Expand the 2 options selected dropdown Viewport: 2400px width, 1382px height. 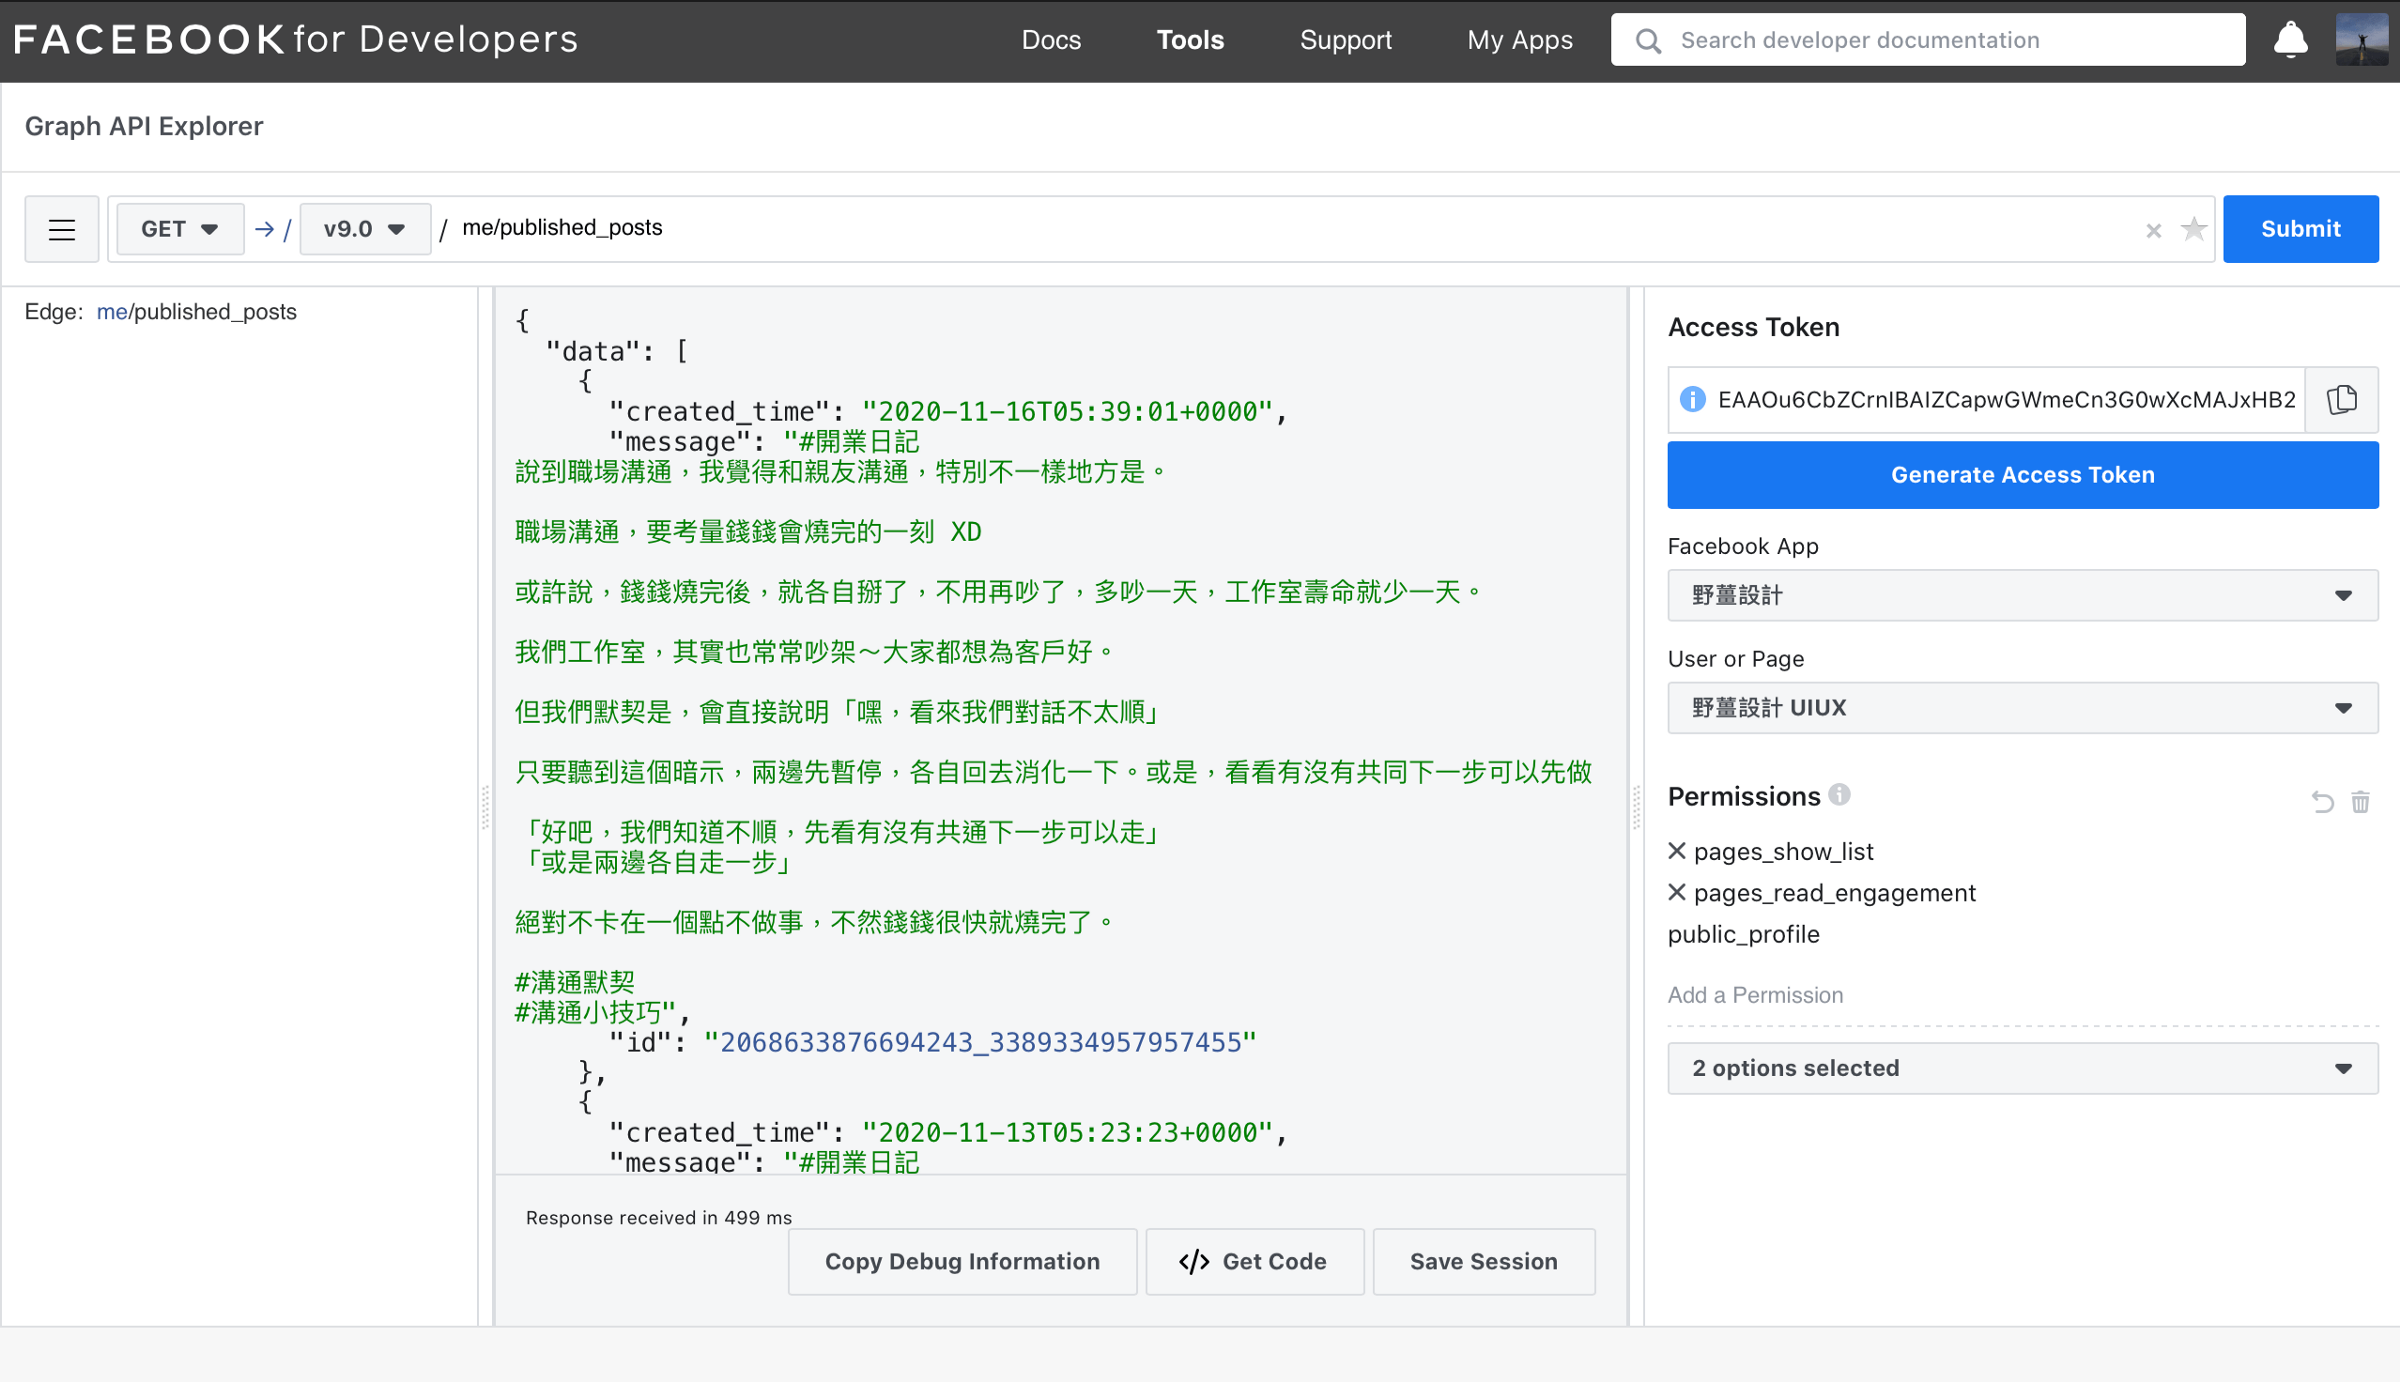click(2022, 1068)
